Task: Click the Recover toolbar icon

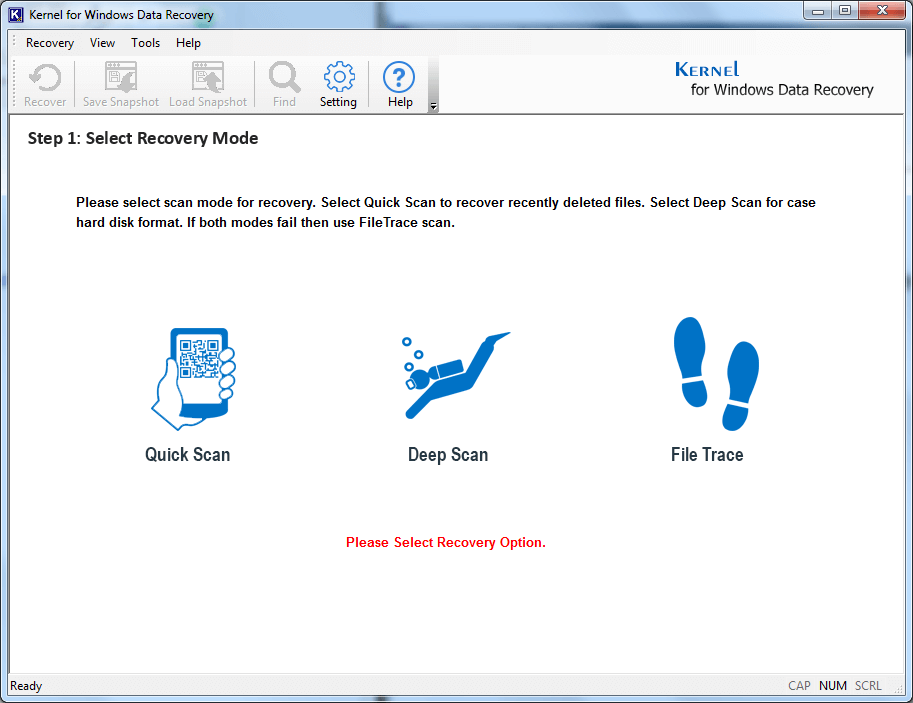Action: coord(45,77)
